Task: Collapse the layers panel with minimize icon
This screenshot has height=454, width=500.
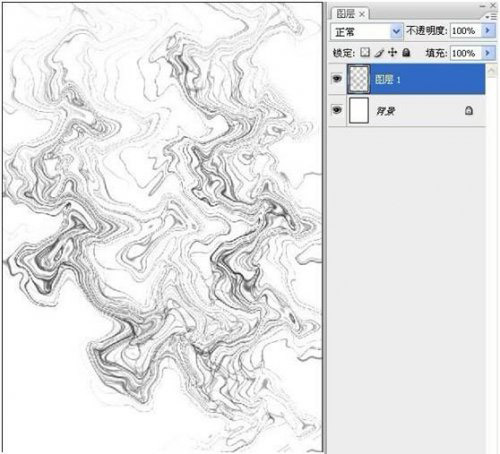Action: pyautogui.click(x=482, y=6)
